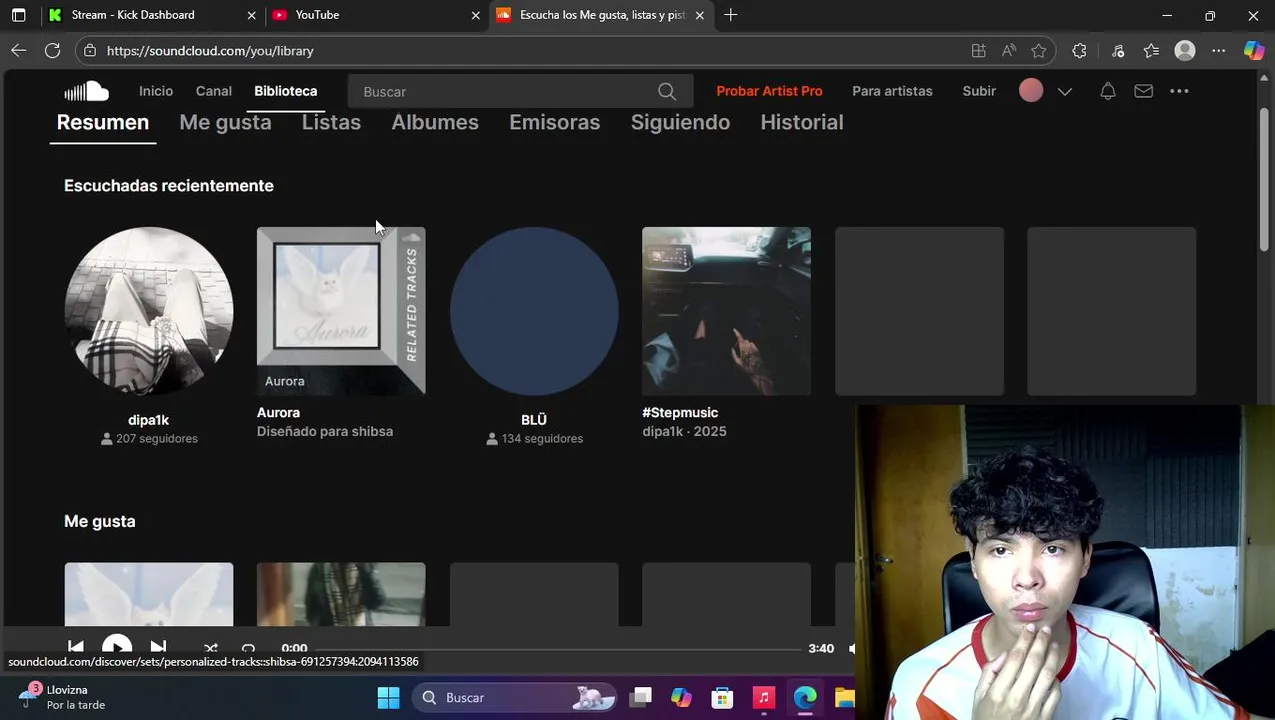Go to Canal
This screenshot has height=720, width=1275.
click(214, 91)
